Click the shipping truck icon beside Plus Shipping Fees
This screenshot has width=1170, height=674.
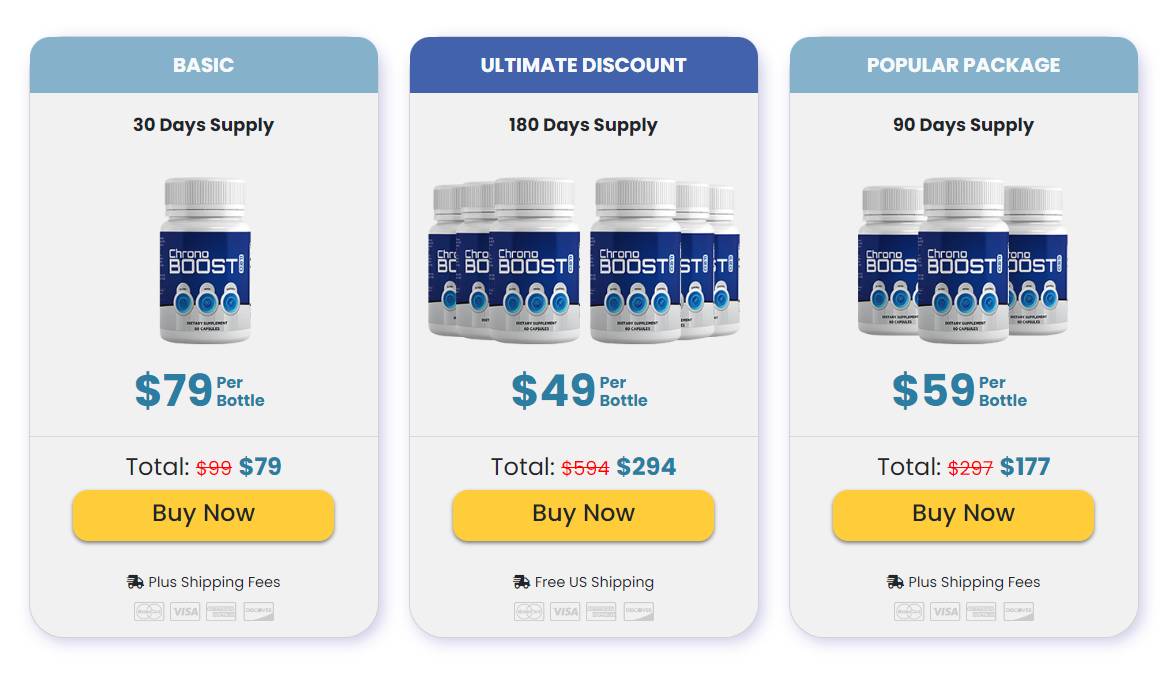(x=133, y=581)
